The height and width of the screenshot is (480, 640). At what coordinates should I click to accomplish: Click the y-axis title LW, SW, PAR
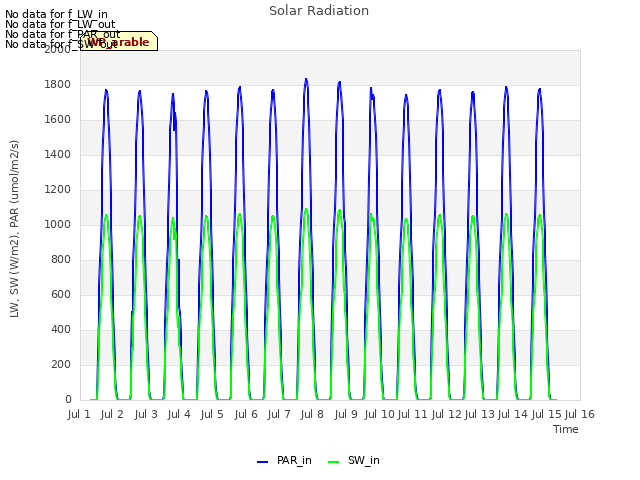pos(14,229)
